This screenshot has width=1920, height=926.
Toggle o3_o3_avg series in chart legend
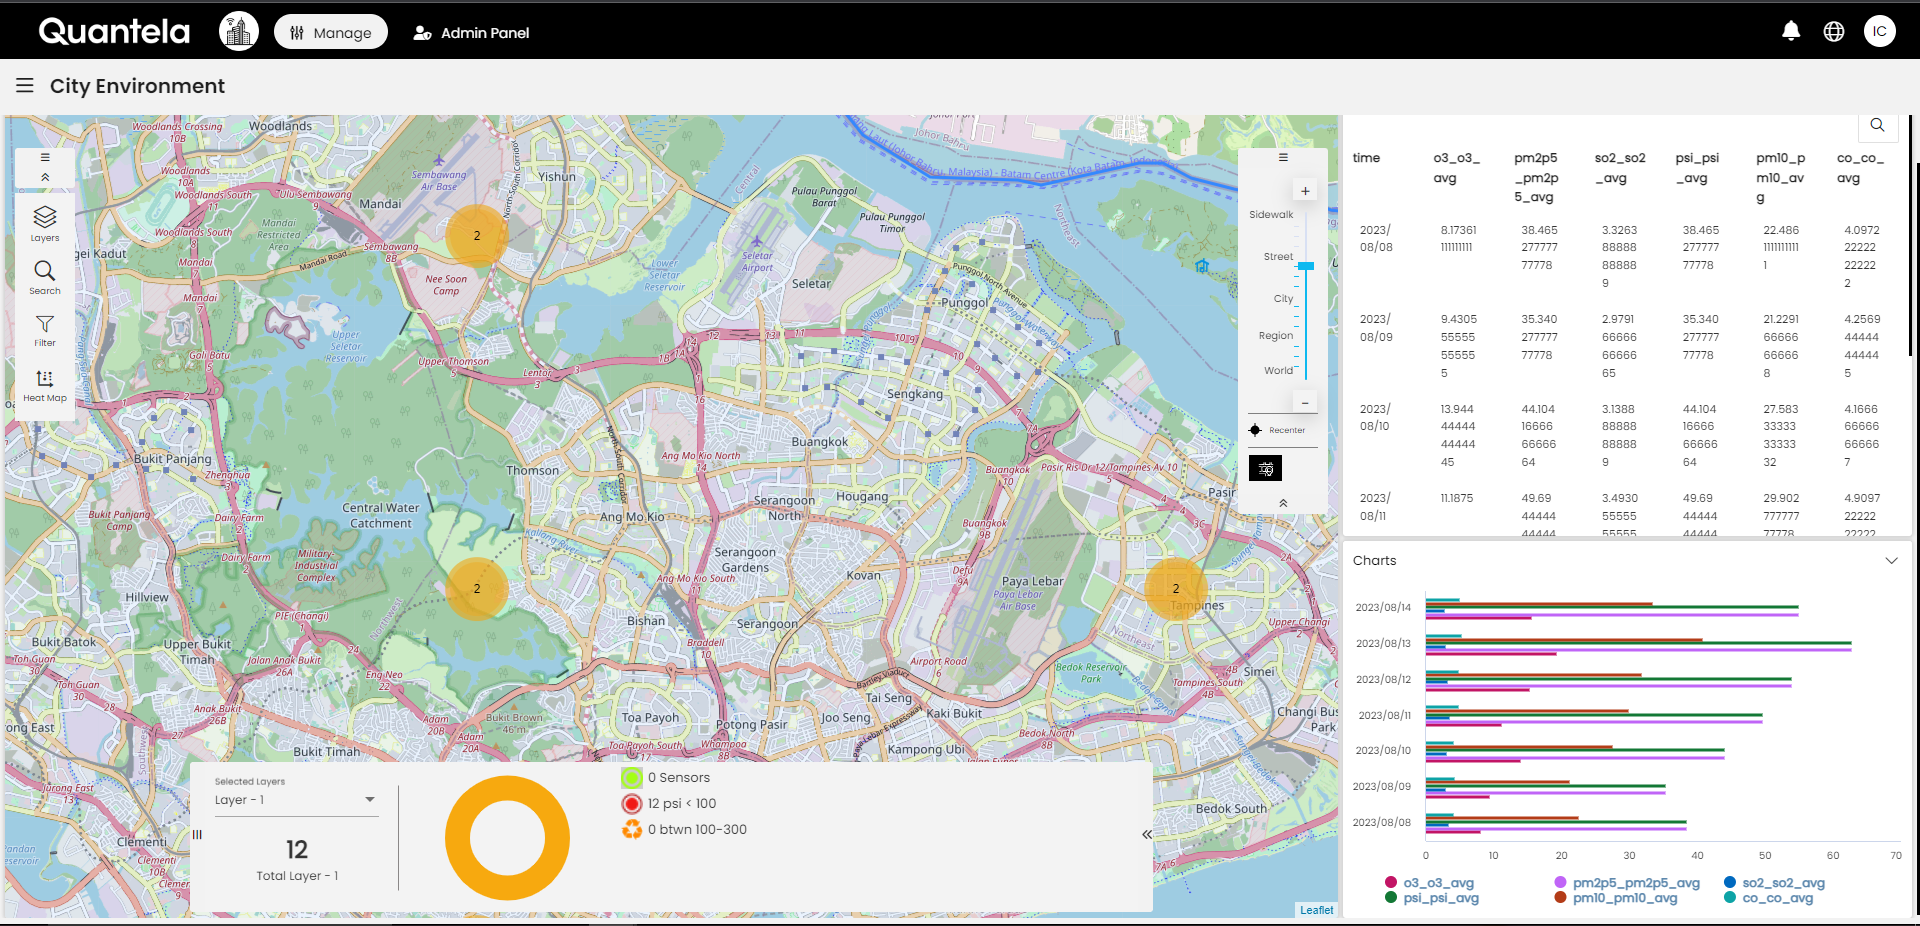(x=1430, y=883)
